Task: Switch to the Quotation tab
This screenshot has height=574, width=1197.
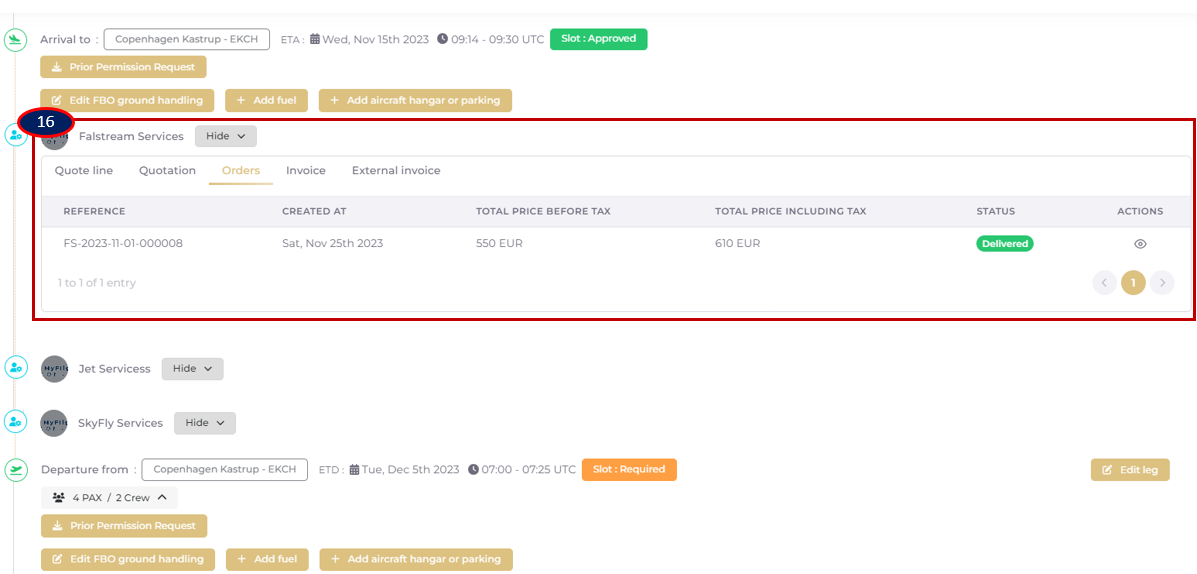Action: 167,171
